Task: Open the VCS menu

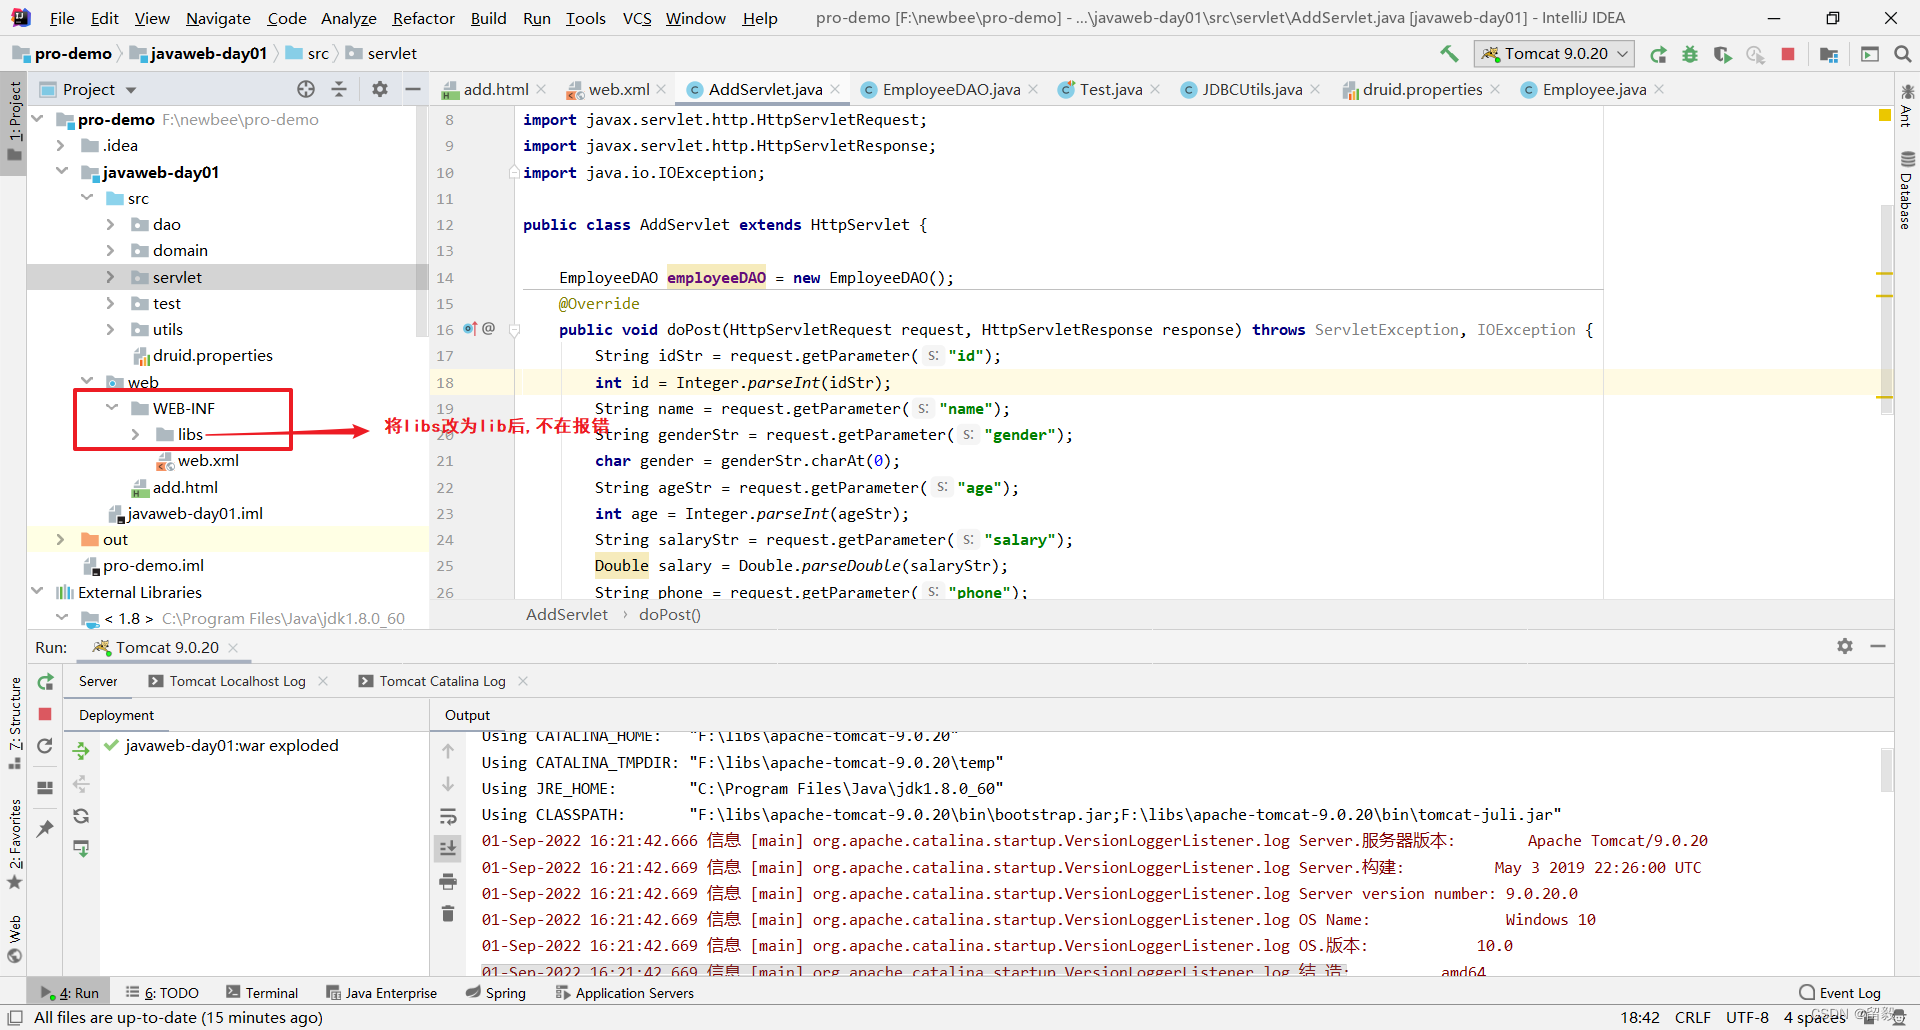Action: coord(636,18)
